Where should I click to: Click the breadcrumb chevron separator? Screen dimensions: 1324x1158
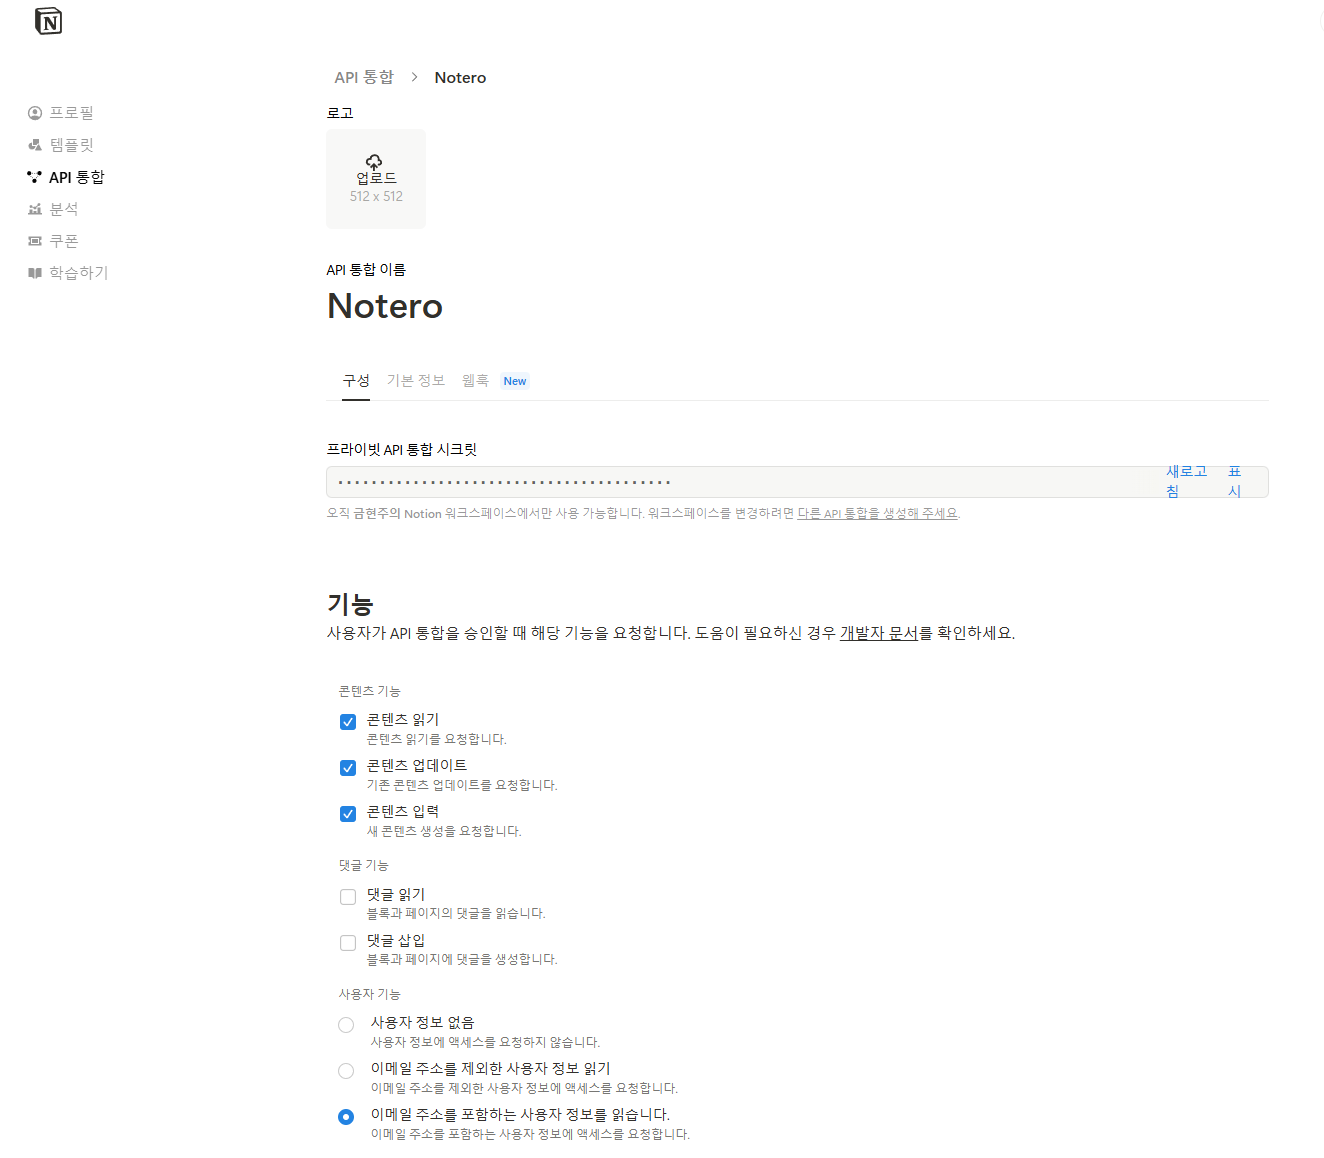(414, 77)
